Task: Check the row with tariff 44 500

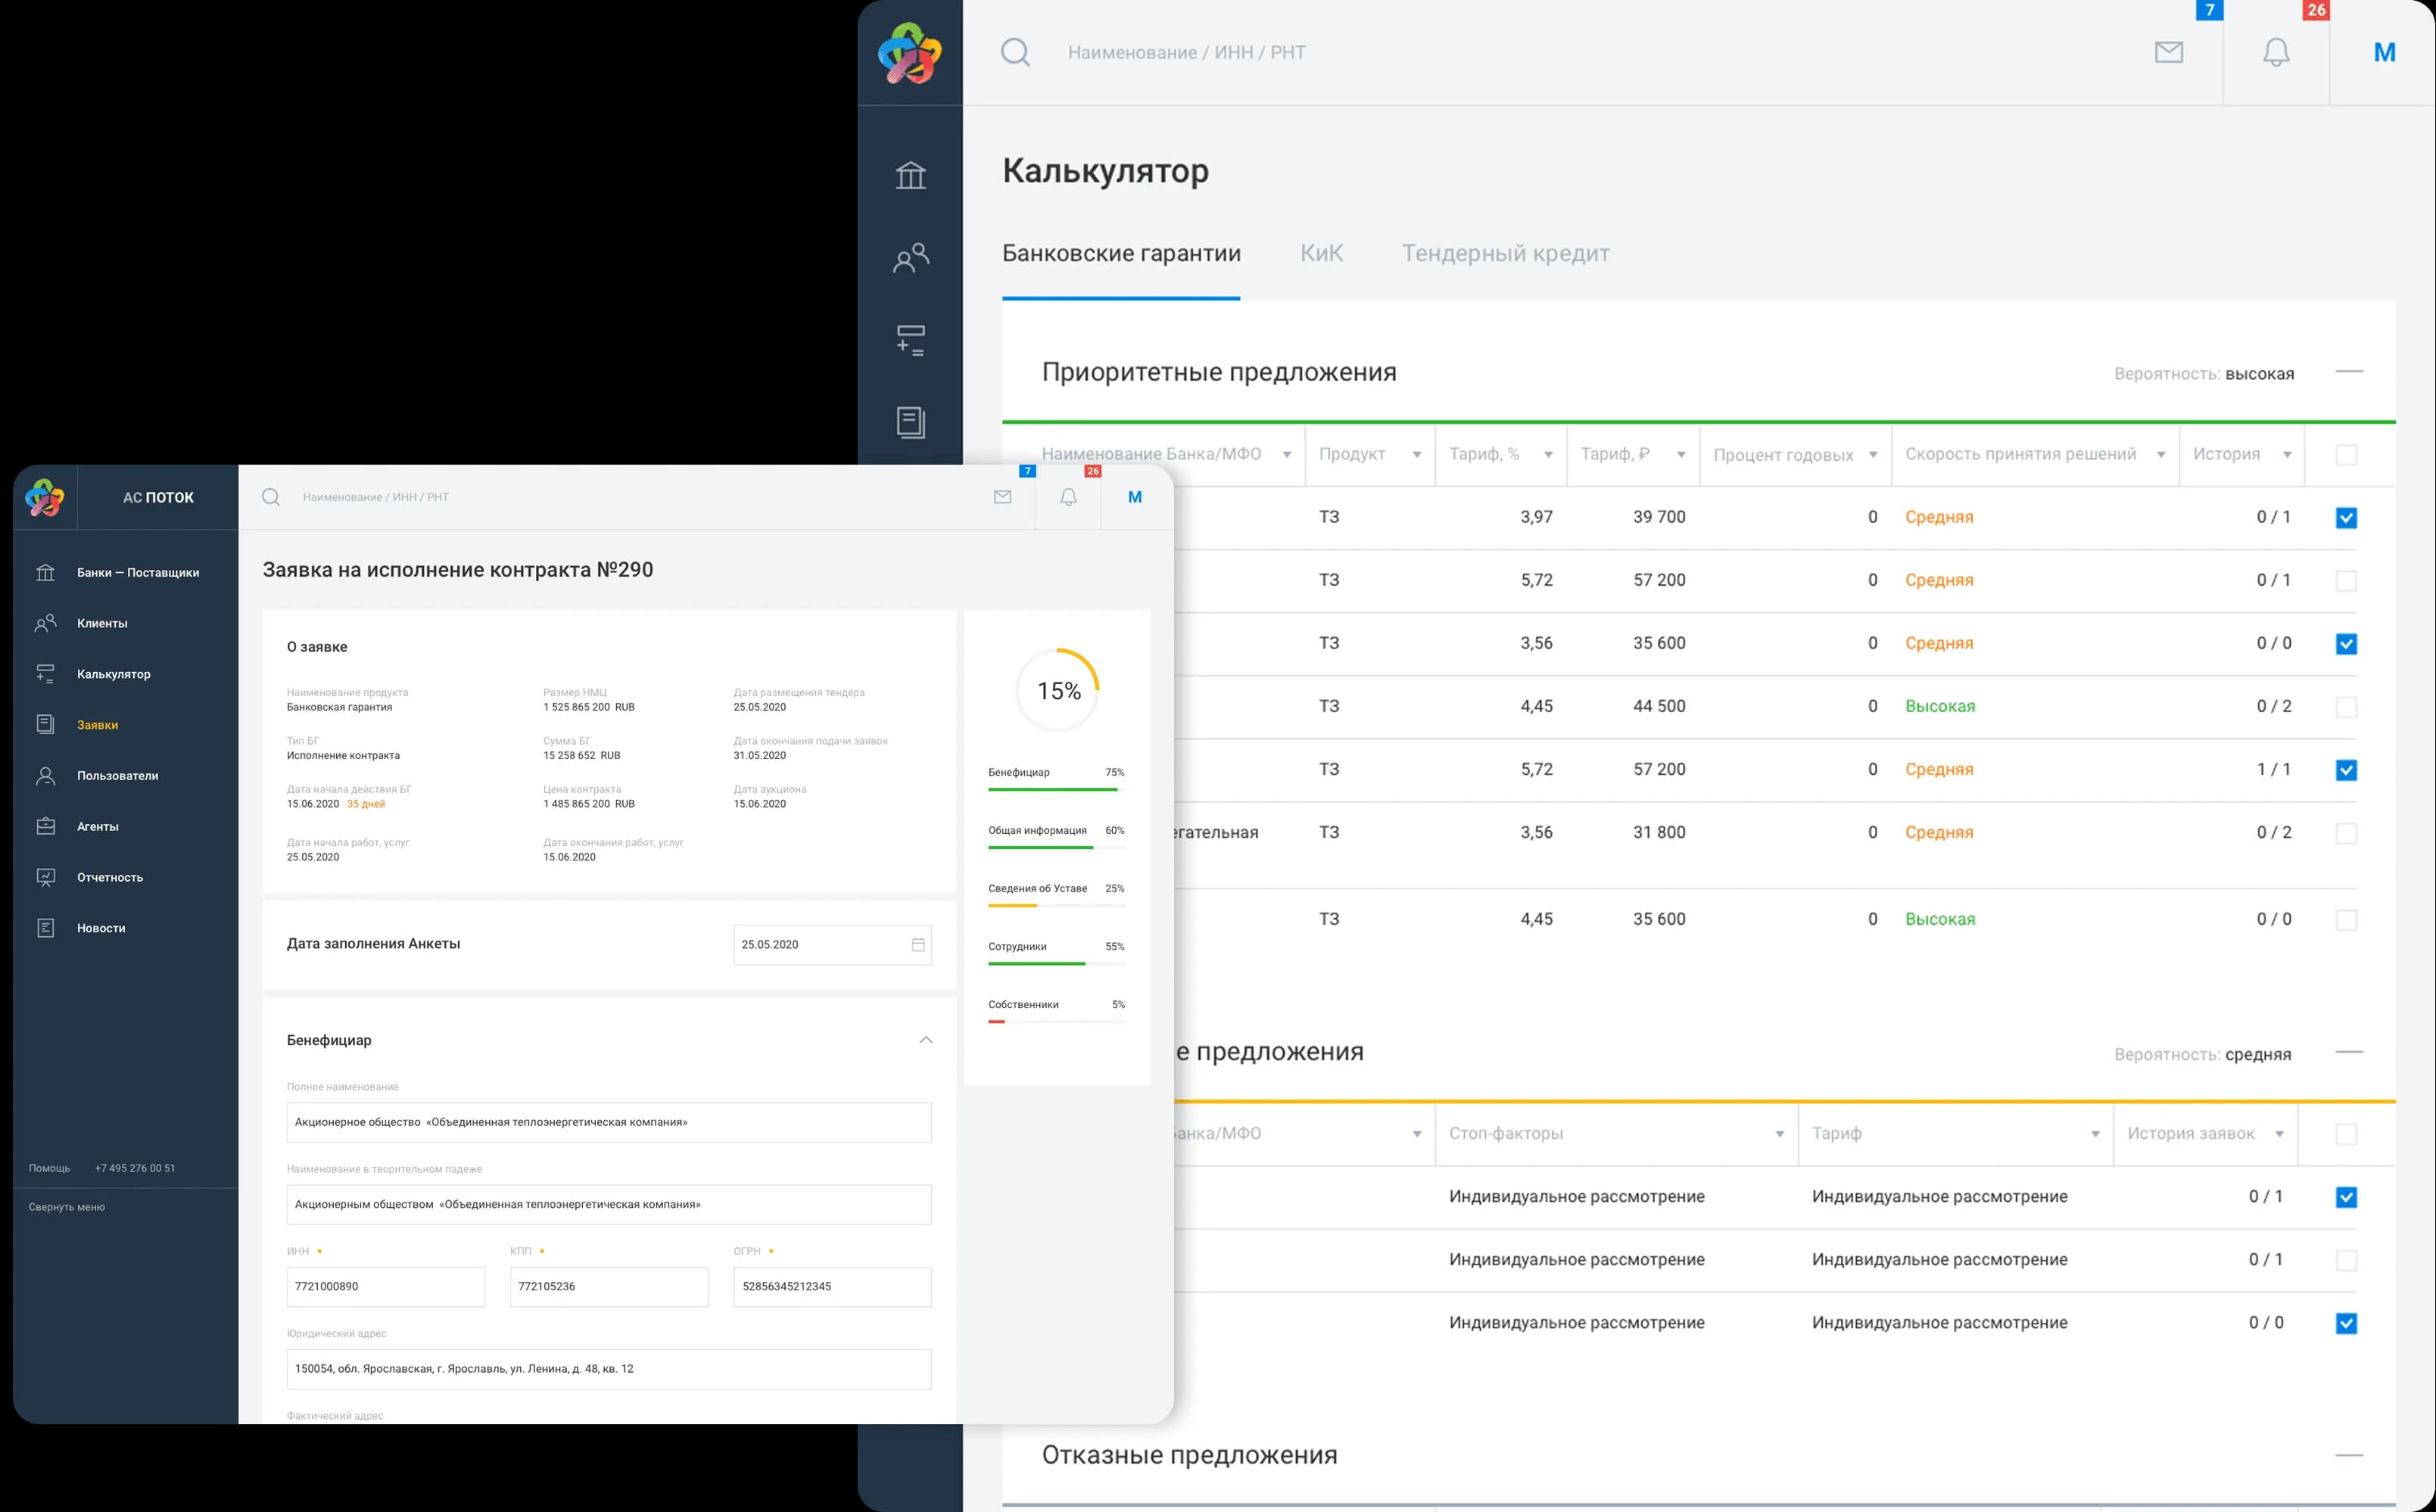Action: tap(2346, 707)
